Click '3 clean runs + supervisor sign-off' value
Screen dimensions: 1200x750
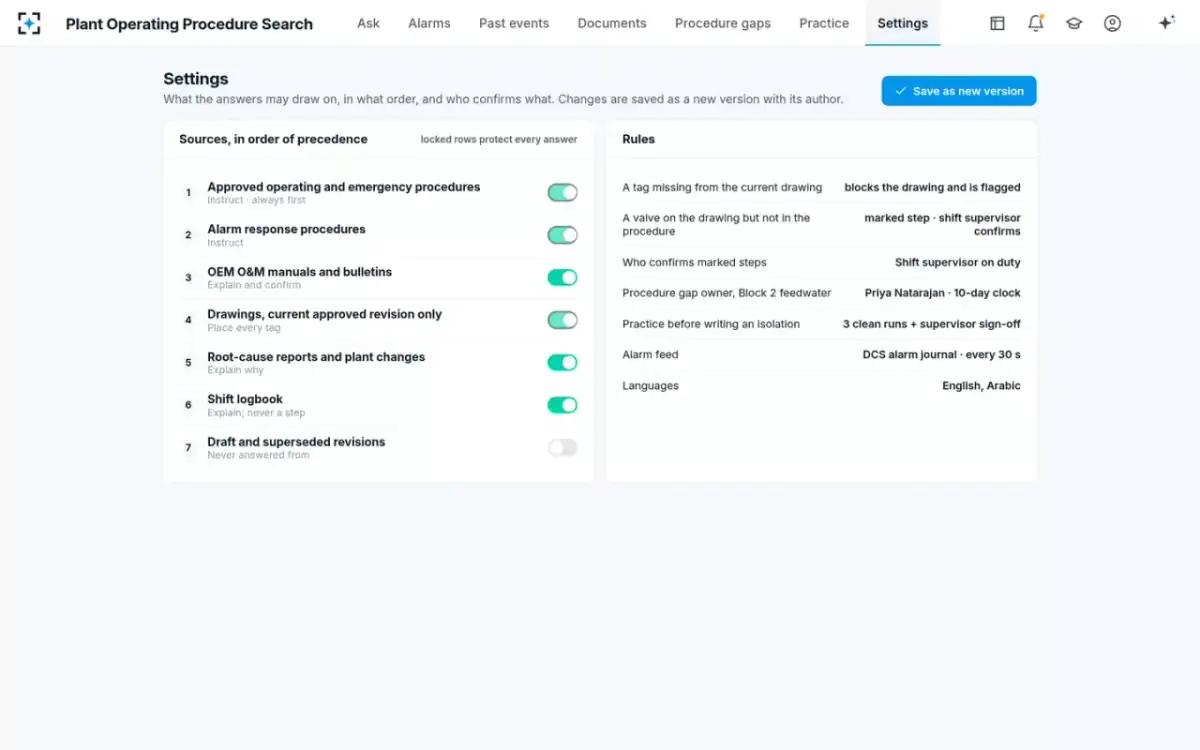[932, 324]
